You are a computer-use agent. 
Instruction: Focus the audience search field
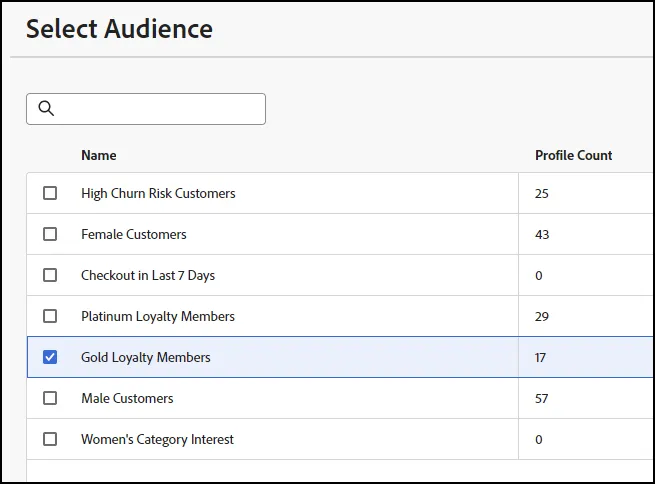pyautogui.click(x=146, y=109)
